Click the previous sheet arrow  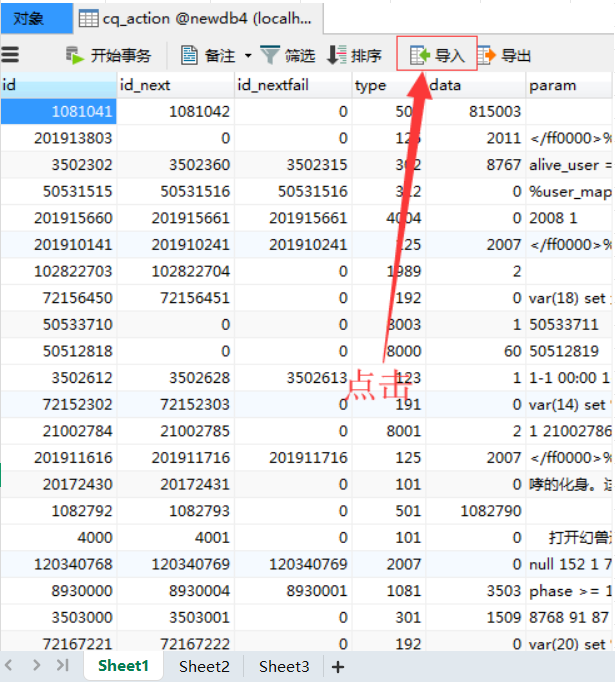click(x=9, y=665)
